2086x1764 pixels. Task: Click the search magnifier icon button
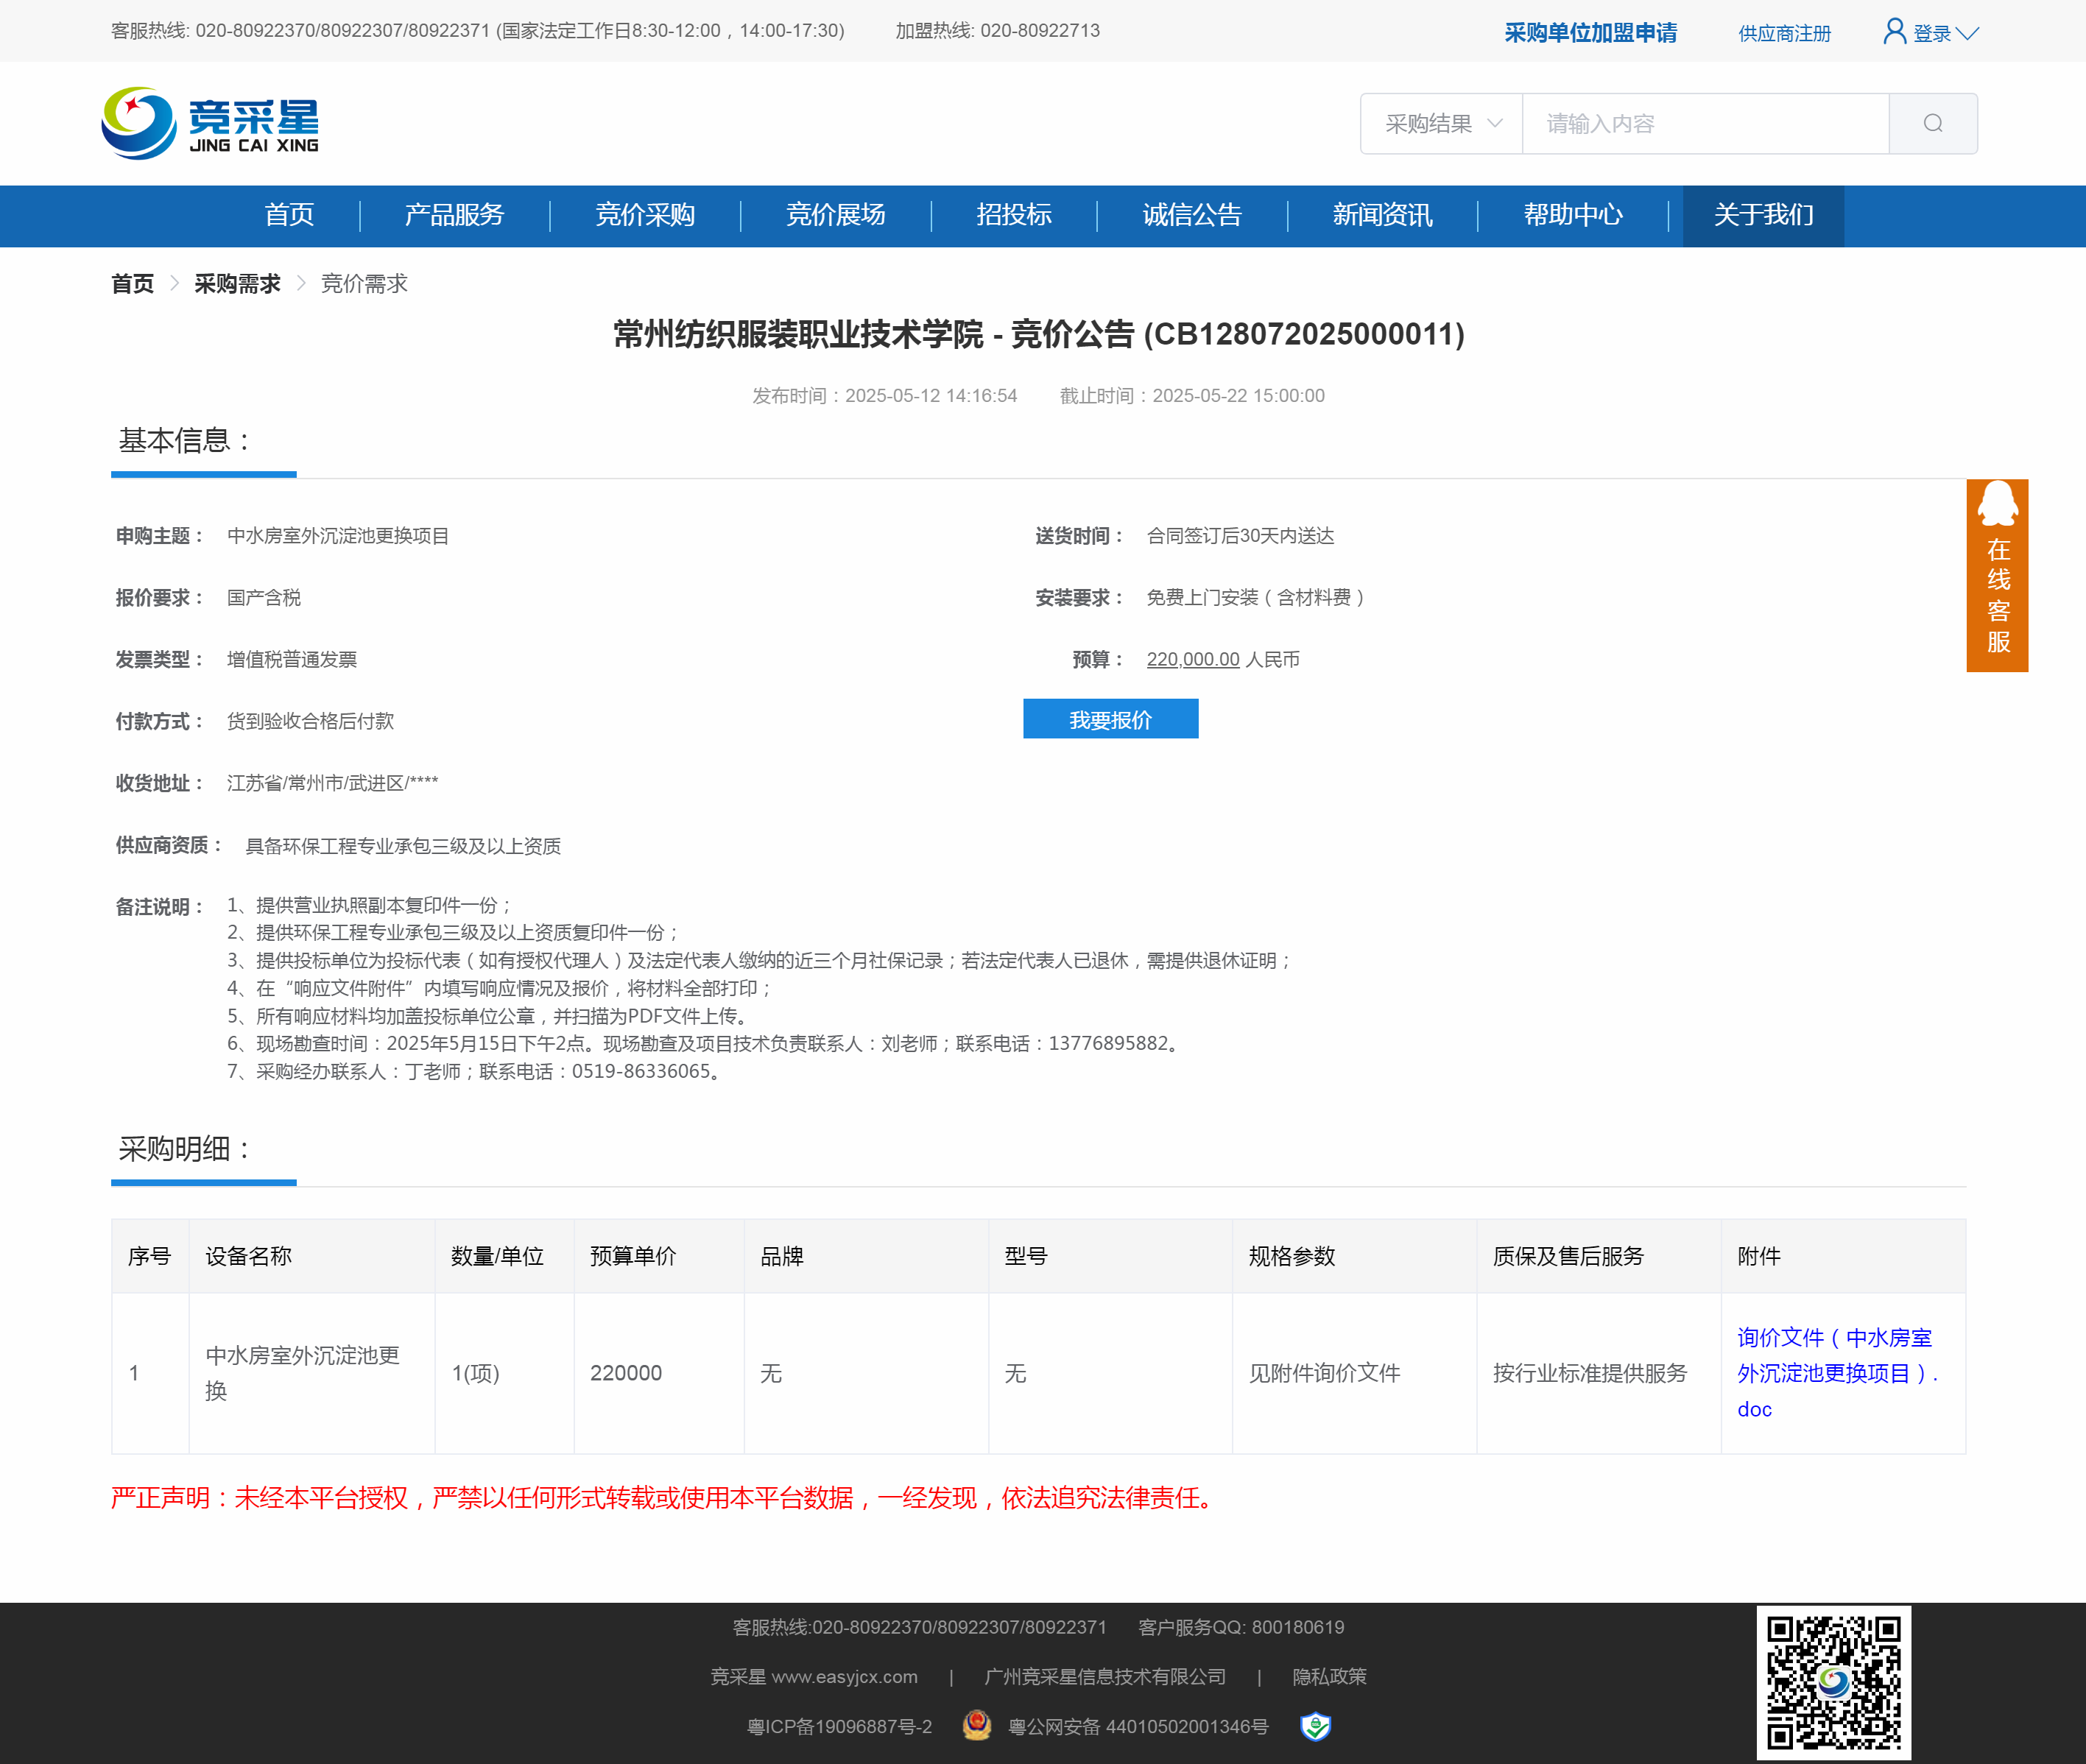pyautogui.click(x=1932, y=123)
